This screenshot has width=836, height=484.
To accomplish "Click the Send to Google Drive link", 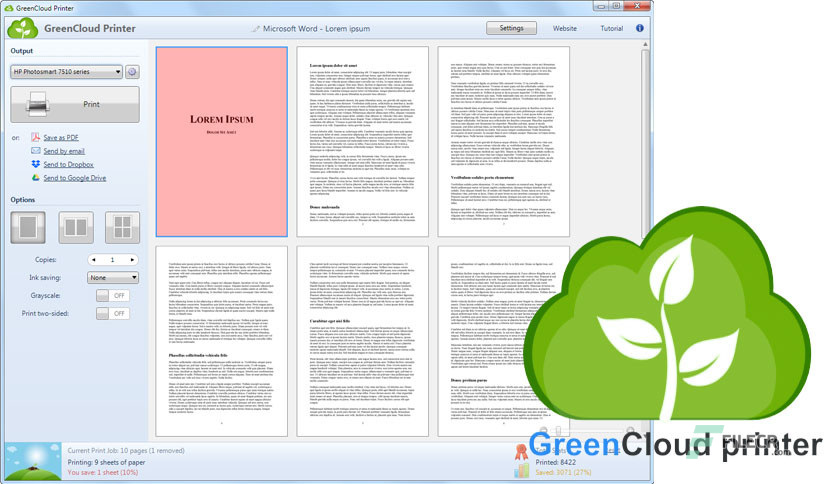I will click(75, 178).
